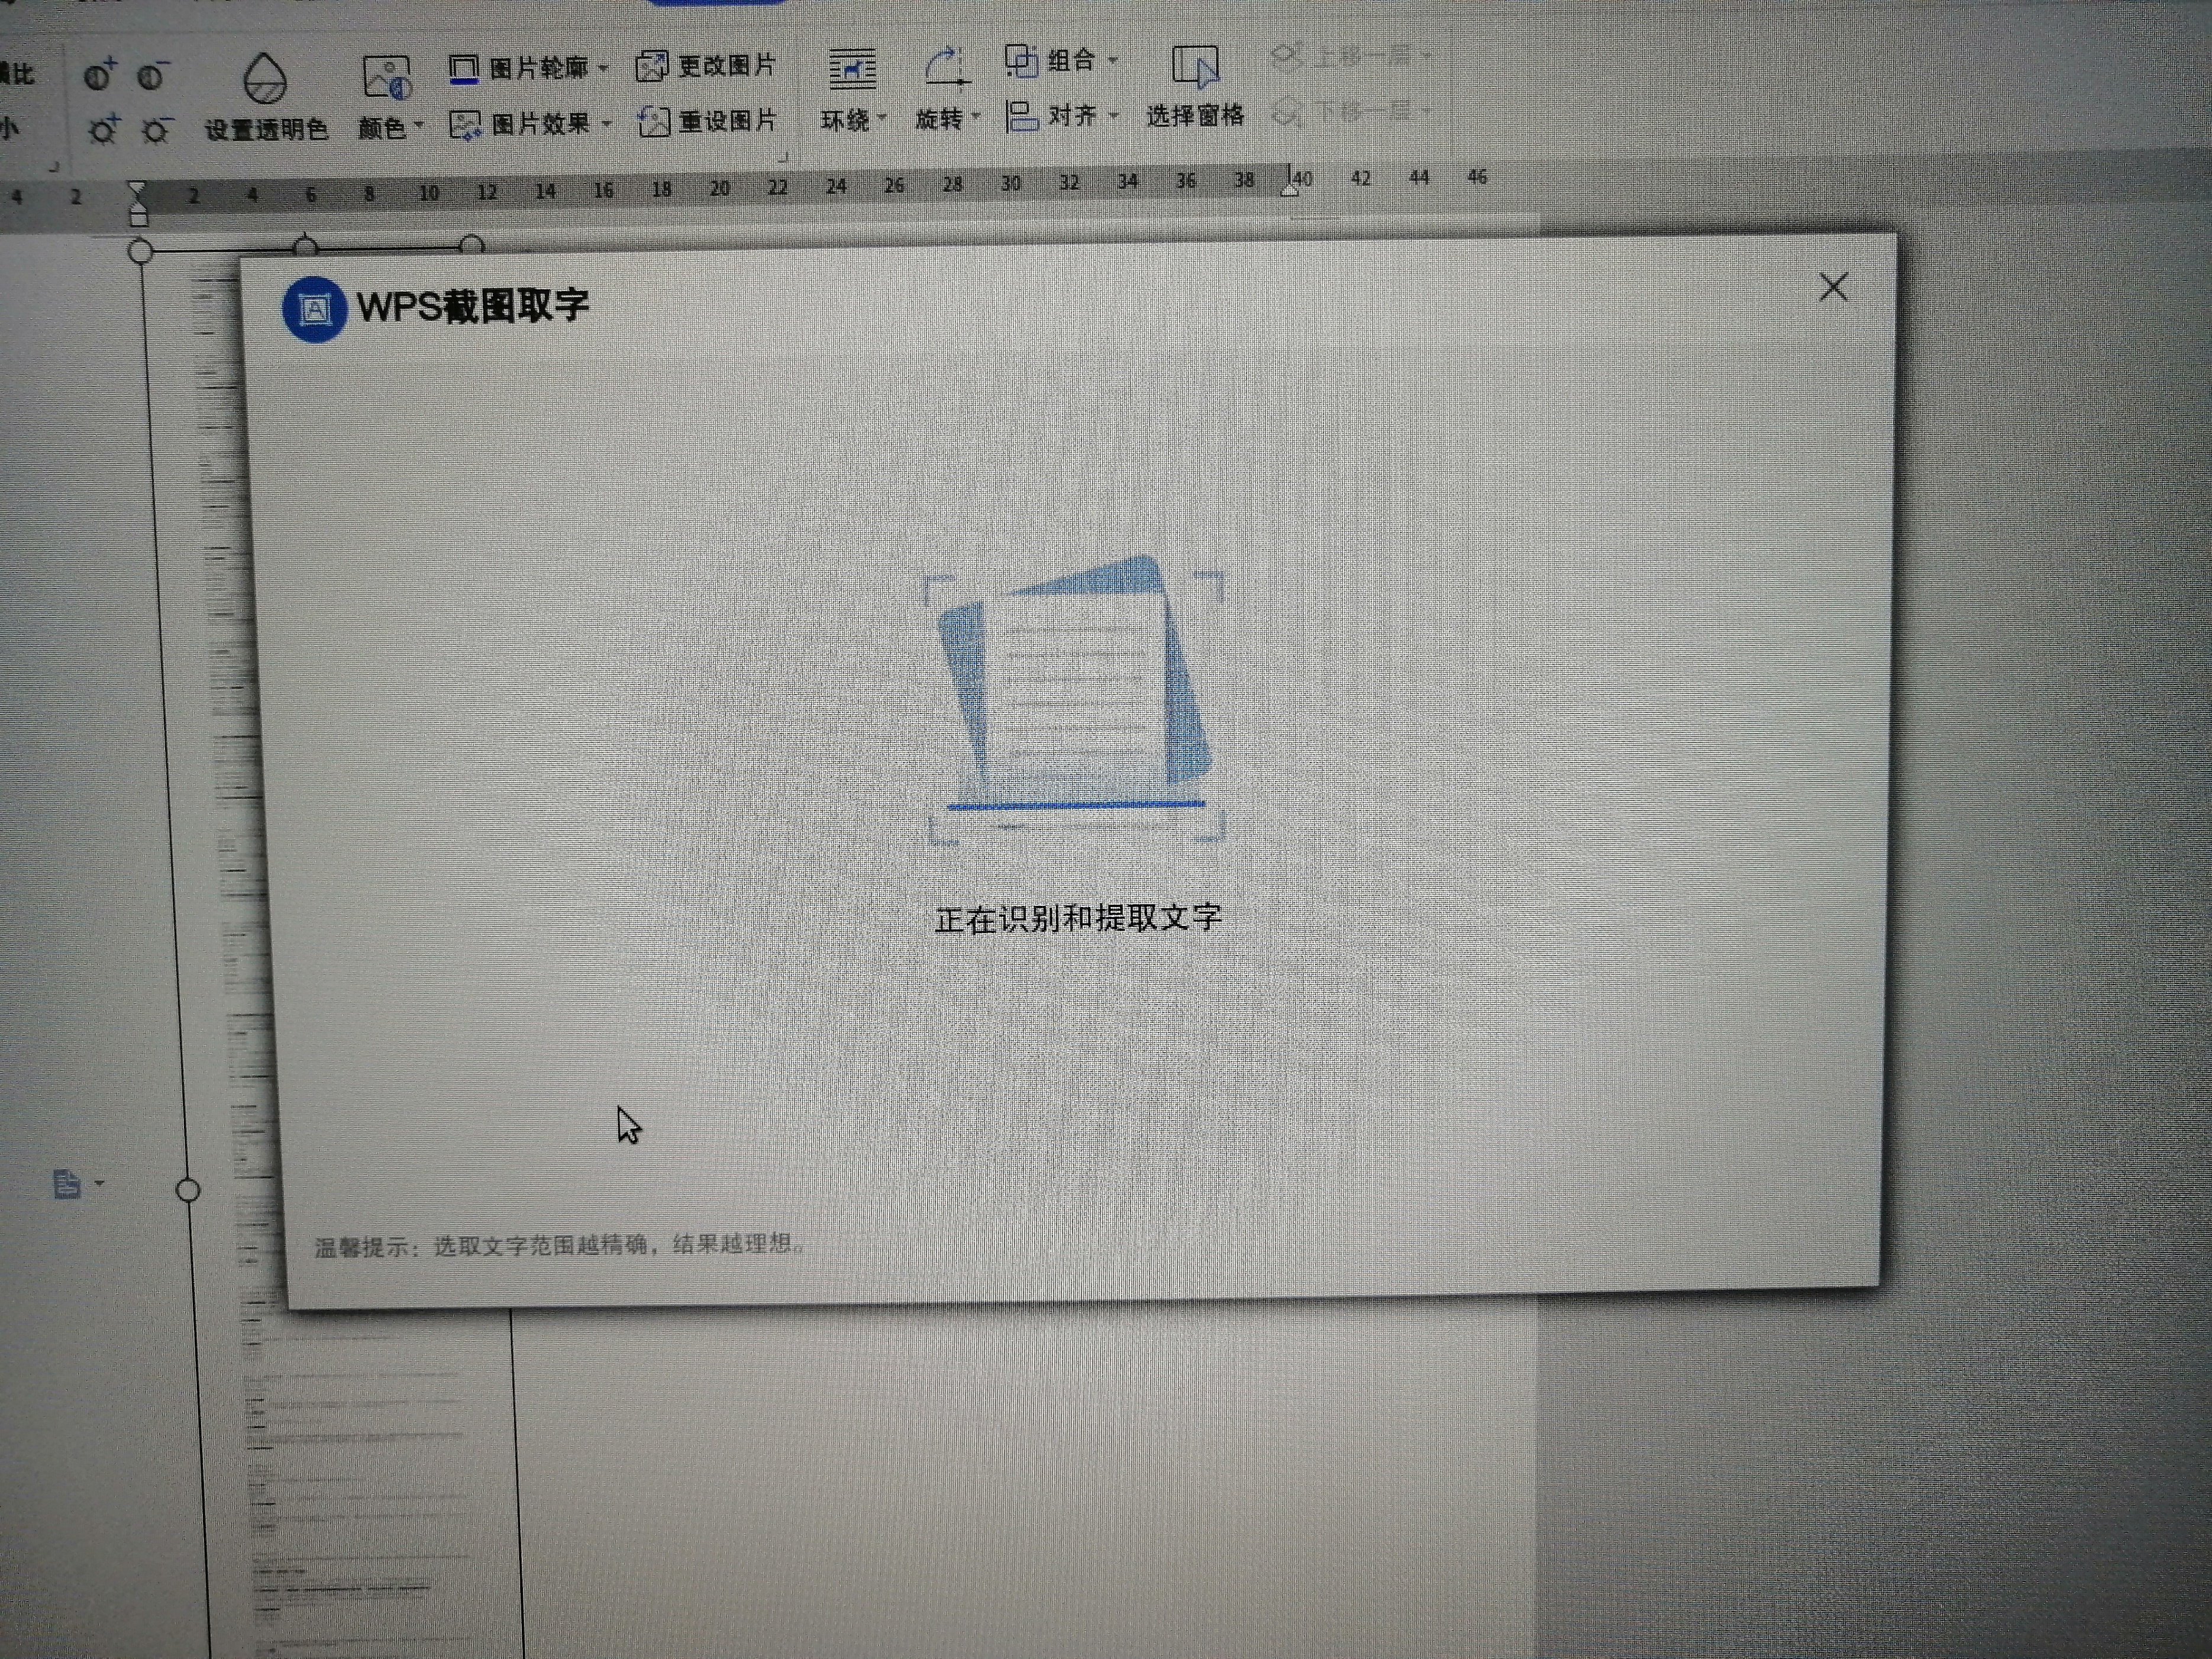Click 重设图片 to reset picture
Viewport: 2212px width, 1659px height.
(707, 122)
